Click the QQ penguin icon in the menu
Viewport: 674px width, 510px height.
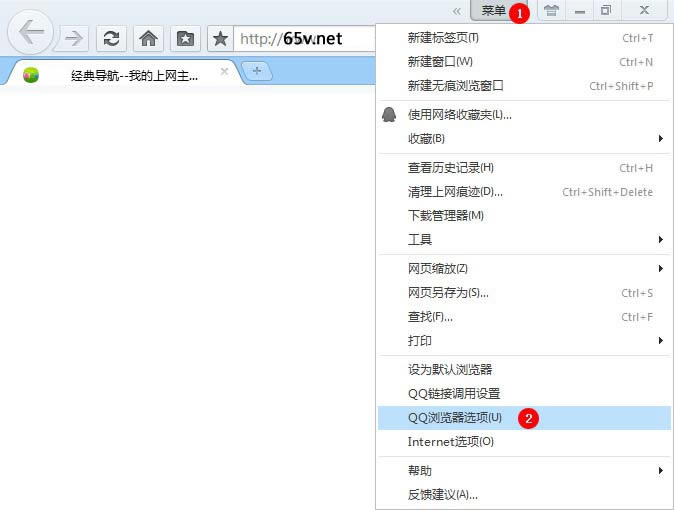coord(389,114)
